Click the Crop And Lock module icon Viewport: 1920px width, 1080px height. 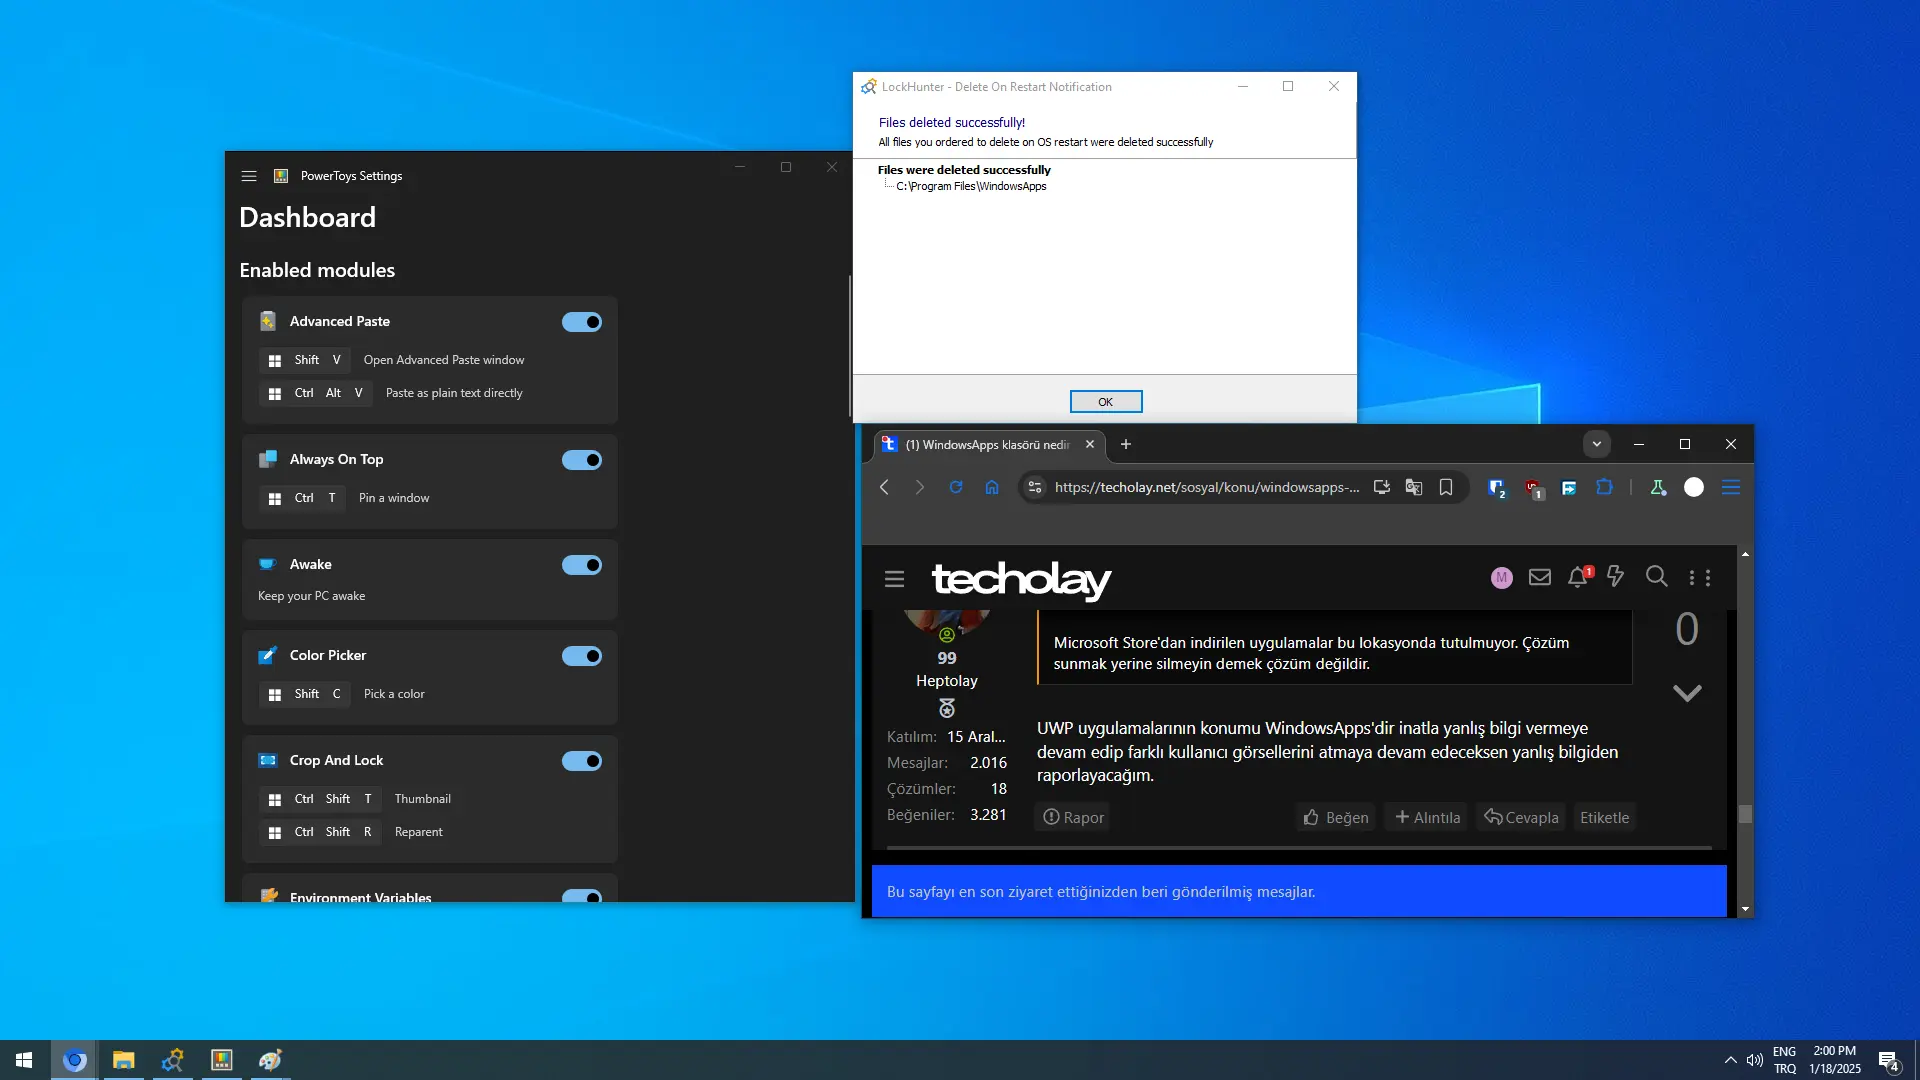[268, 760]
